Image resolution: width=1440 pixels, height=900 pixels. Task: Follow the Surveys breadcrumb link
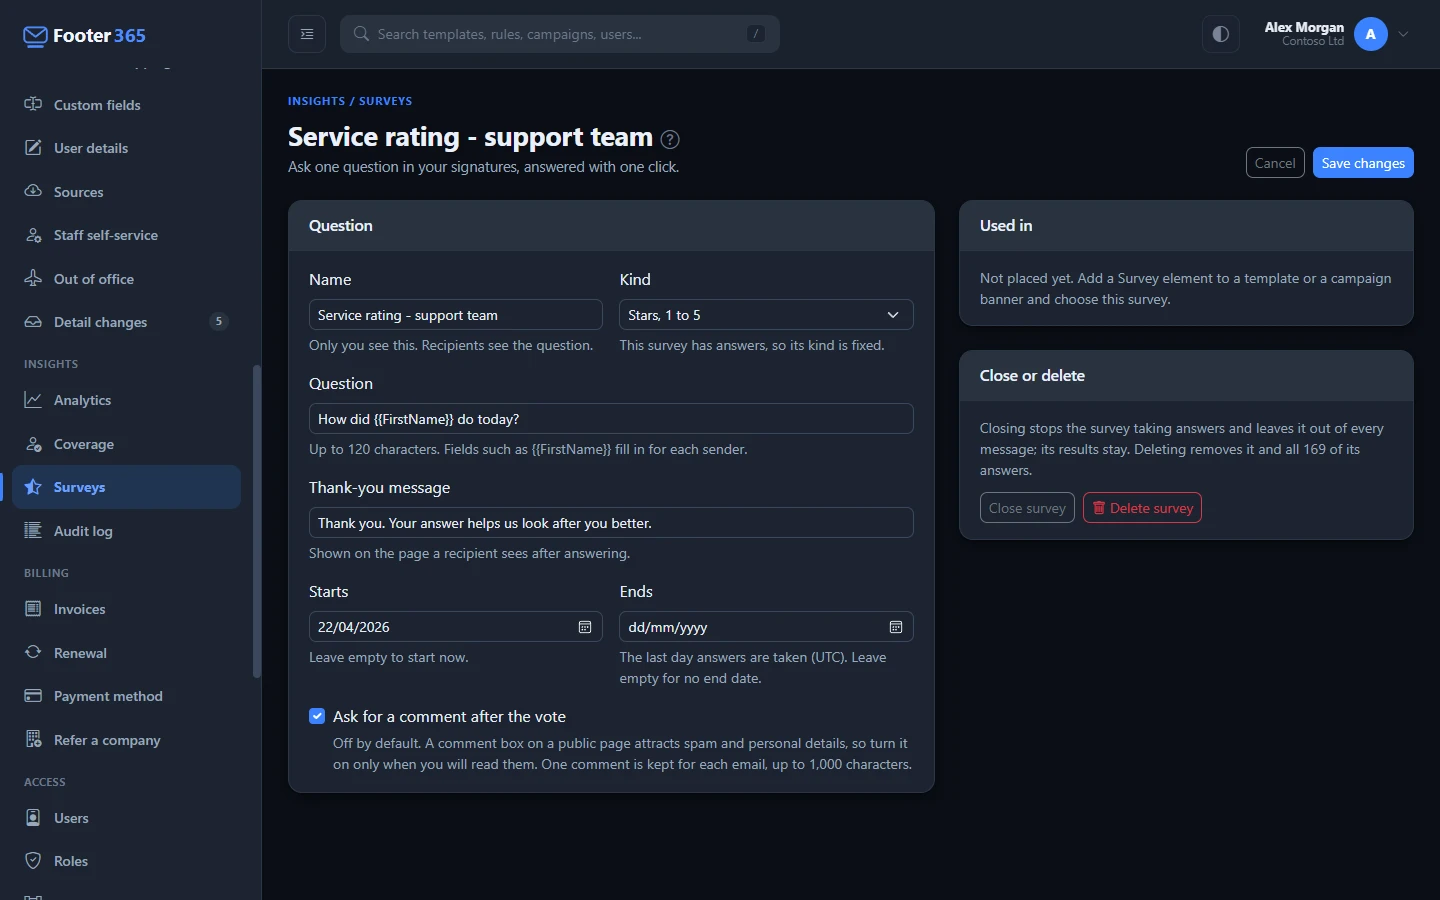coord(385,101)
